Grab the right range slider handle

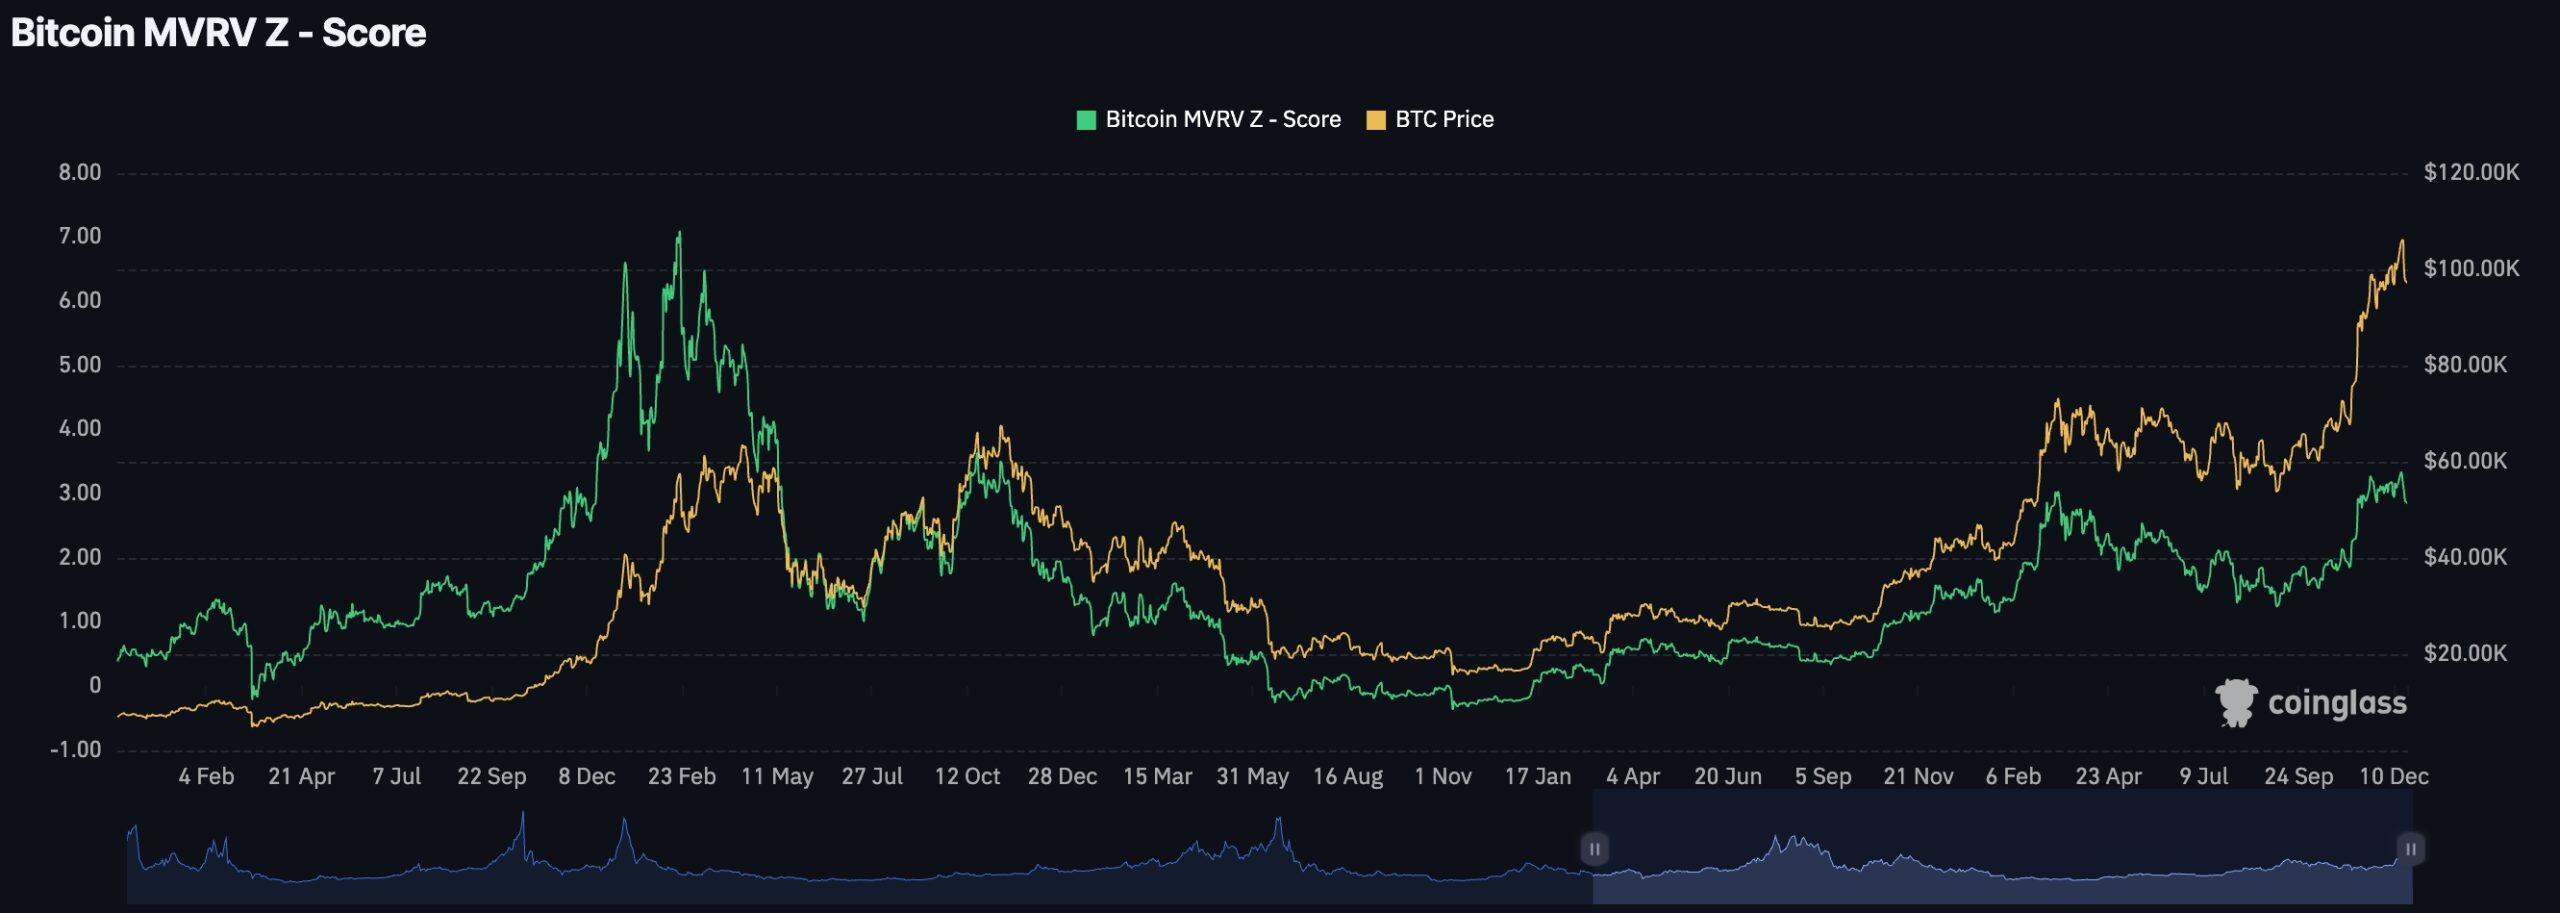coord(2411,849)
